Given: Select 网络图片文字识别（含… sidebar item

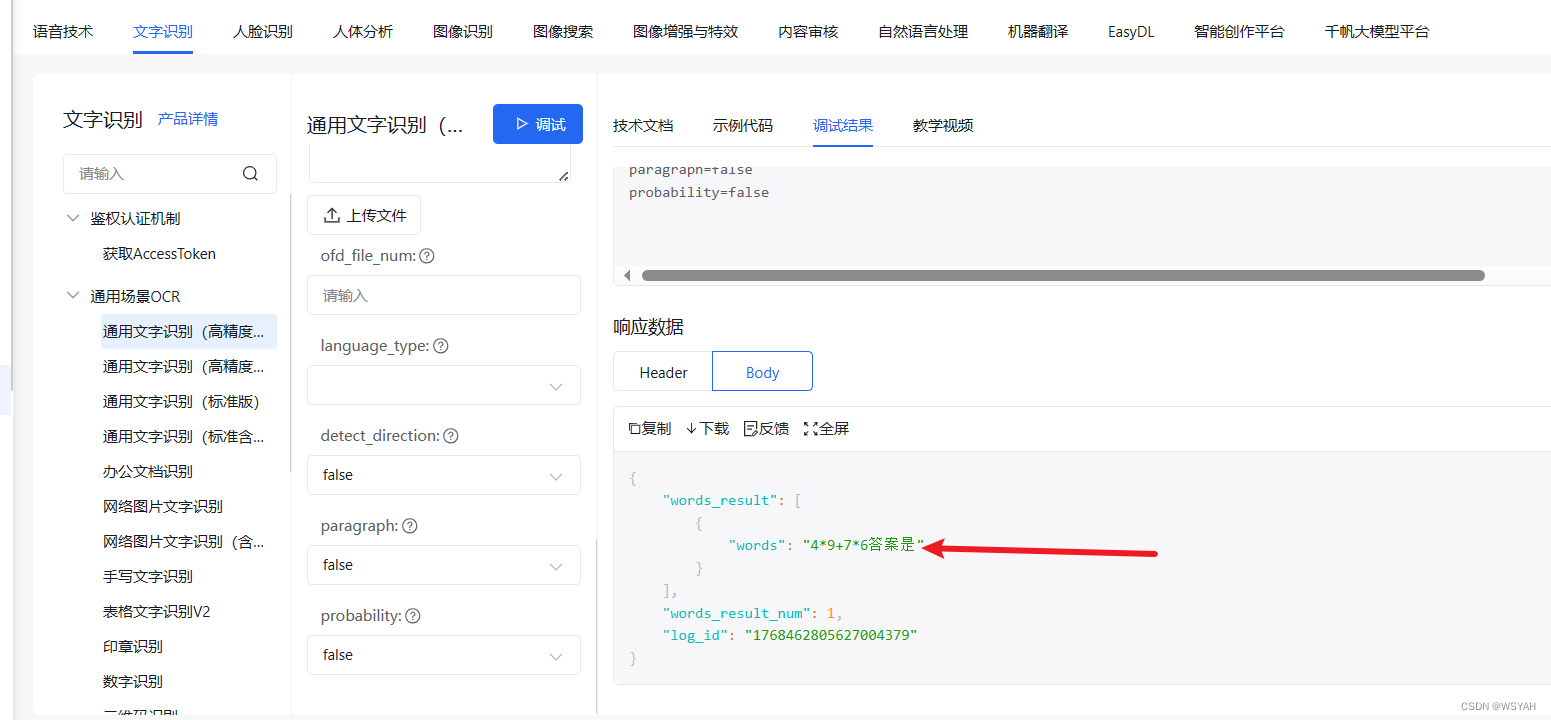Looking at the screenshot, I should (184, 542).
